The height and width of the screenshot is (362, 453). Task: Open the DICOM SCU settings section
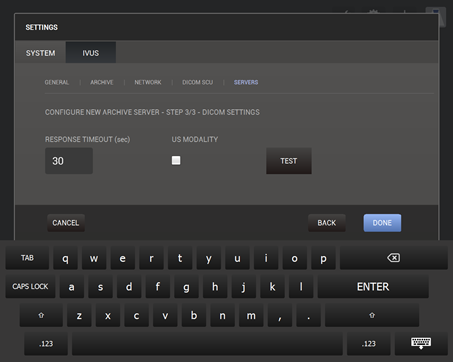click(197, 82)
